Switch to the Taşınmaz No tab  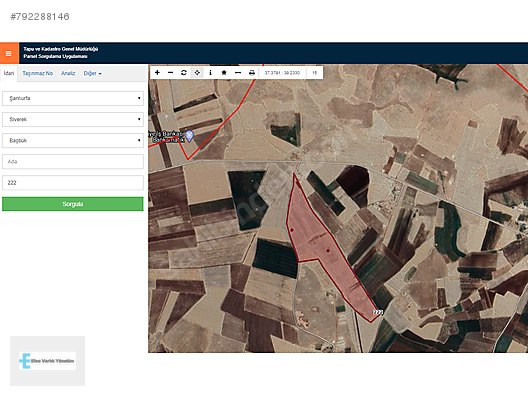tap(38, 73)
